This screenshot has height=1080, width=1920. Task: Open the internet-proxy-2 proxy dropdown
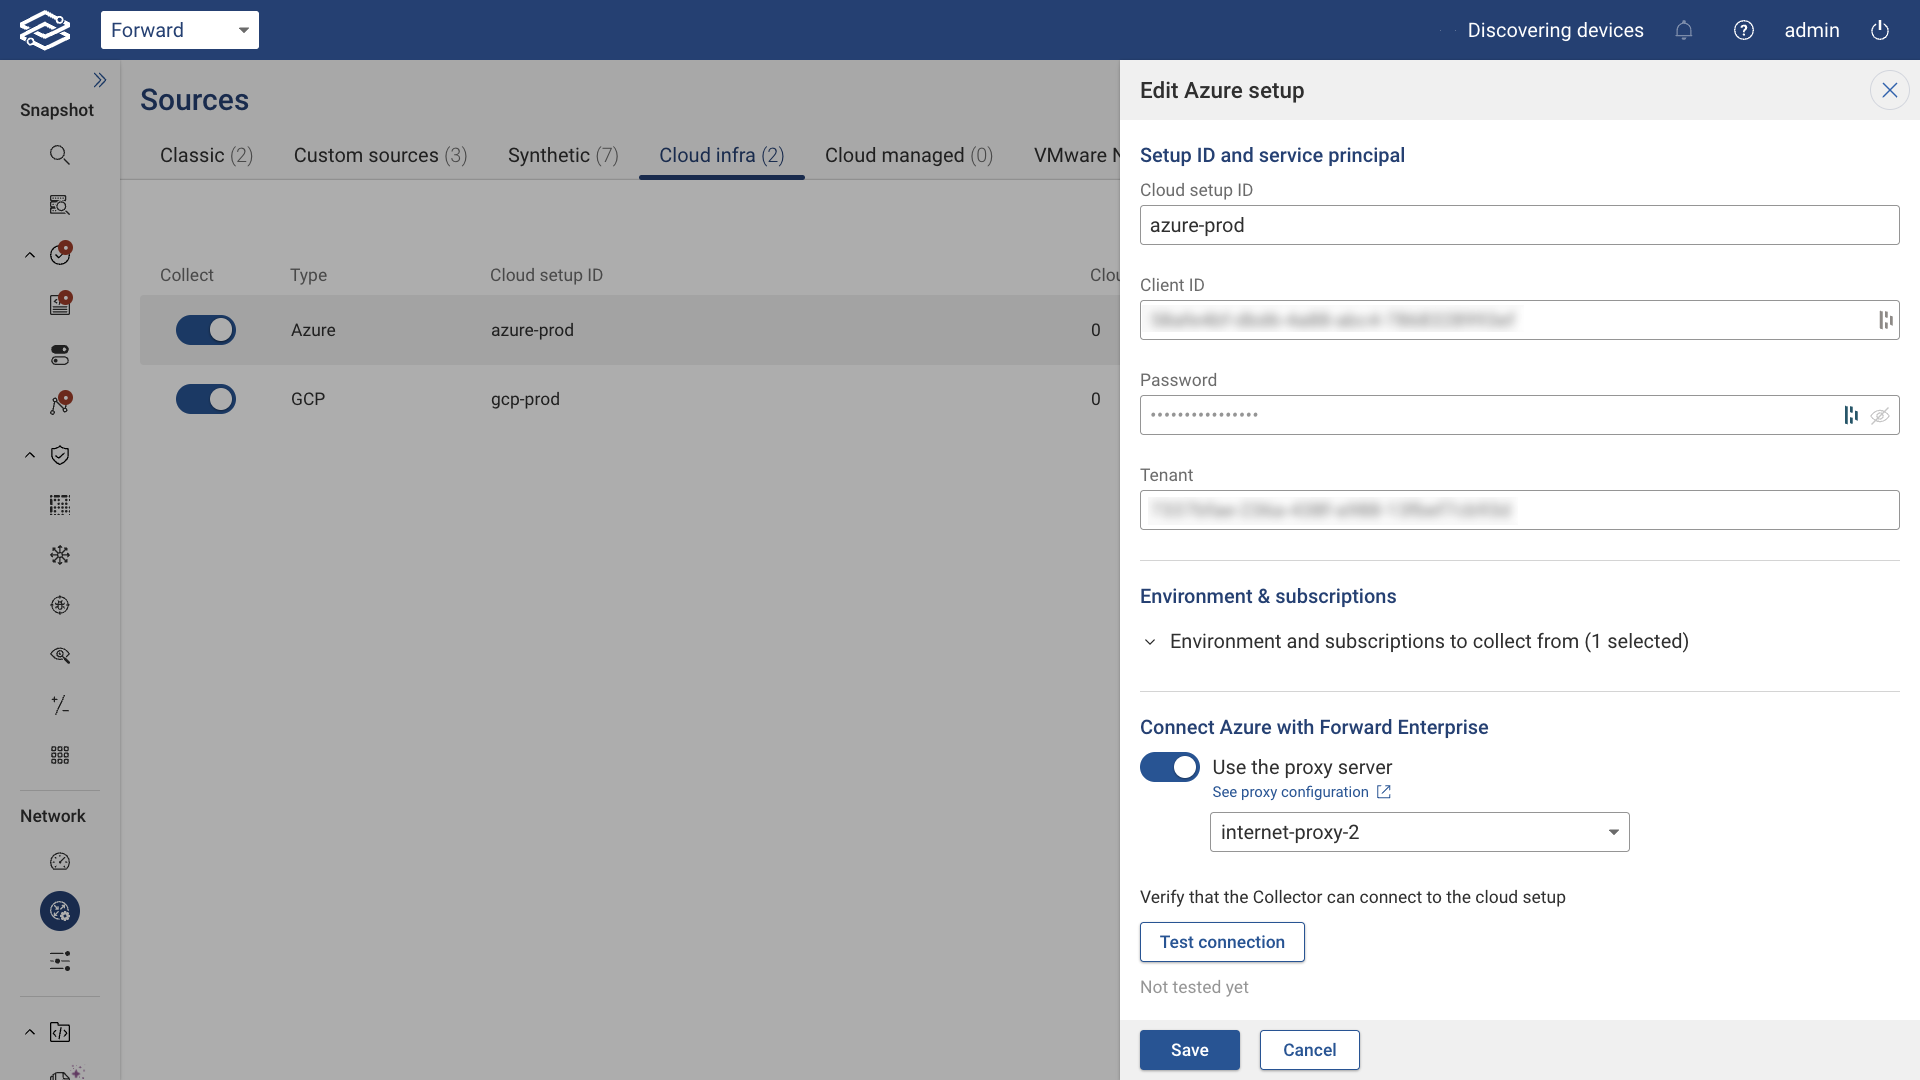tap(1418, 831)
